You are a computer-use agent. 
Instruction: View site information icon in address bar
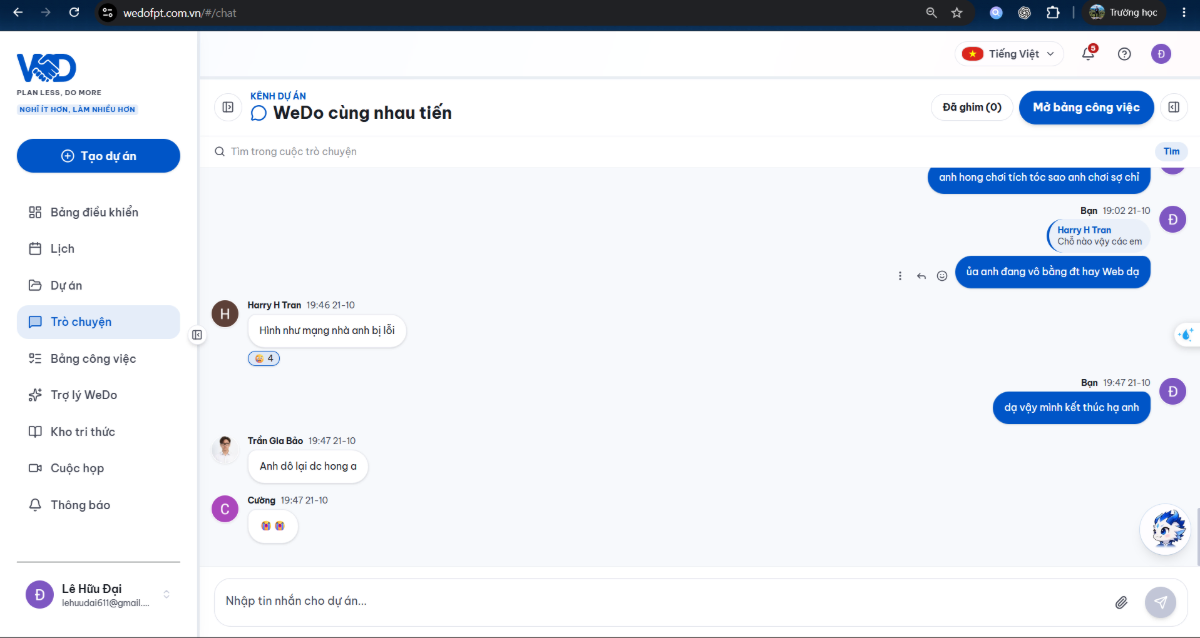pos(108,13)
